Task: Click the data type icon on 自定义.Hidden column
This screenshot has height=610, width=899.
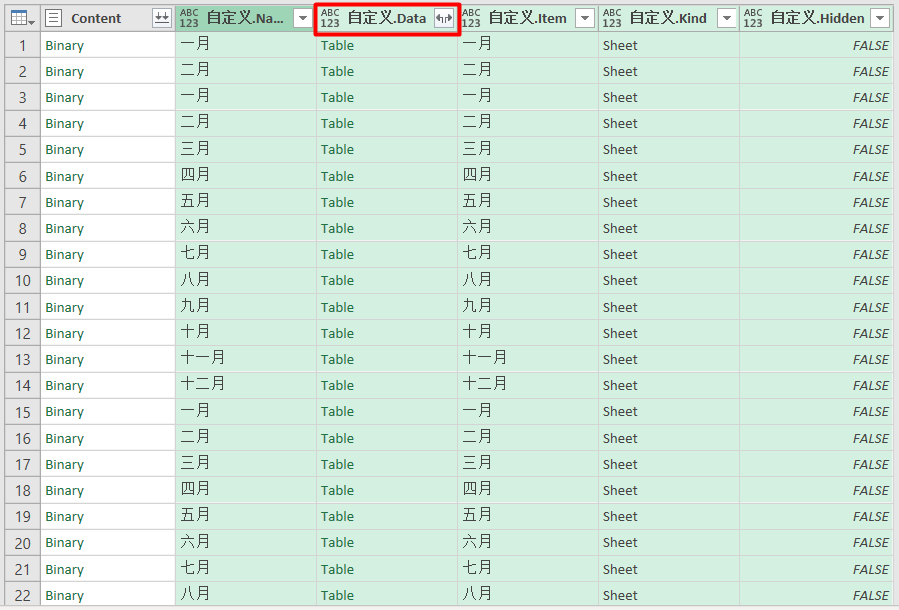Action: point(754,17)
